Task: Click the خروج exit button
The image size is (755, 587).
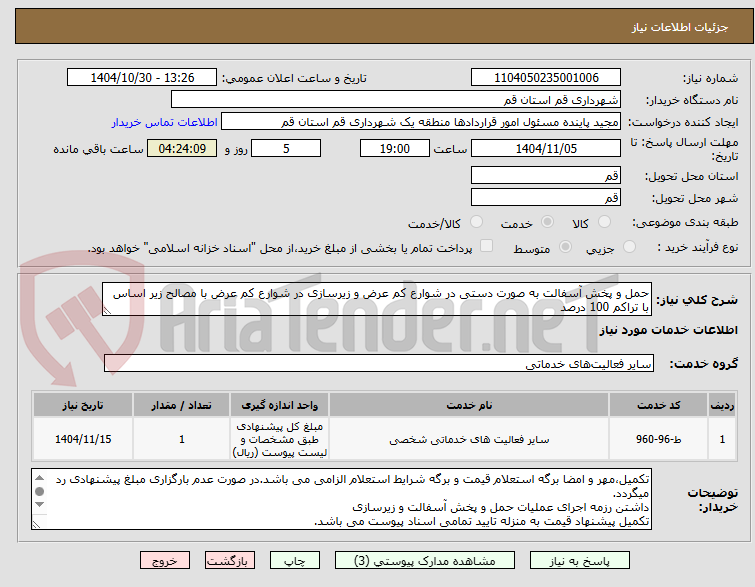Action: click(x=165, y=561)
